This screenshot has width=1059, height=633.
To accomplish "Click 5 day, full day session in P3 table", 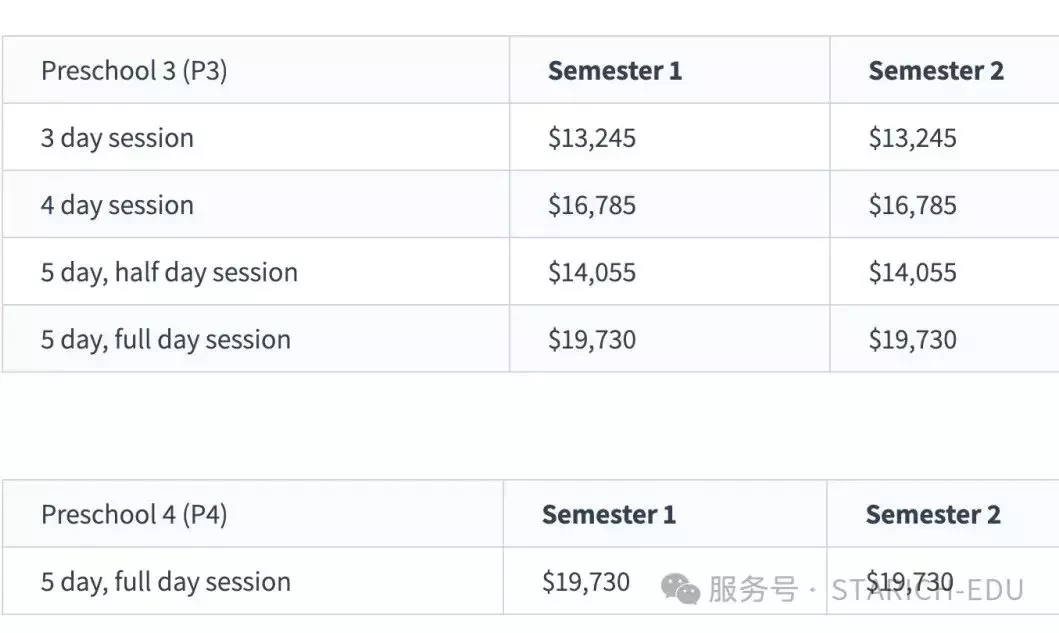I will 165,339.
